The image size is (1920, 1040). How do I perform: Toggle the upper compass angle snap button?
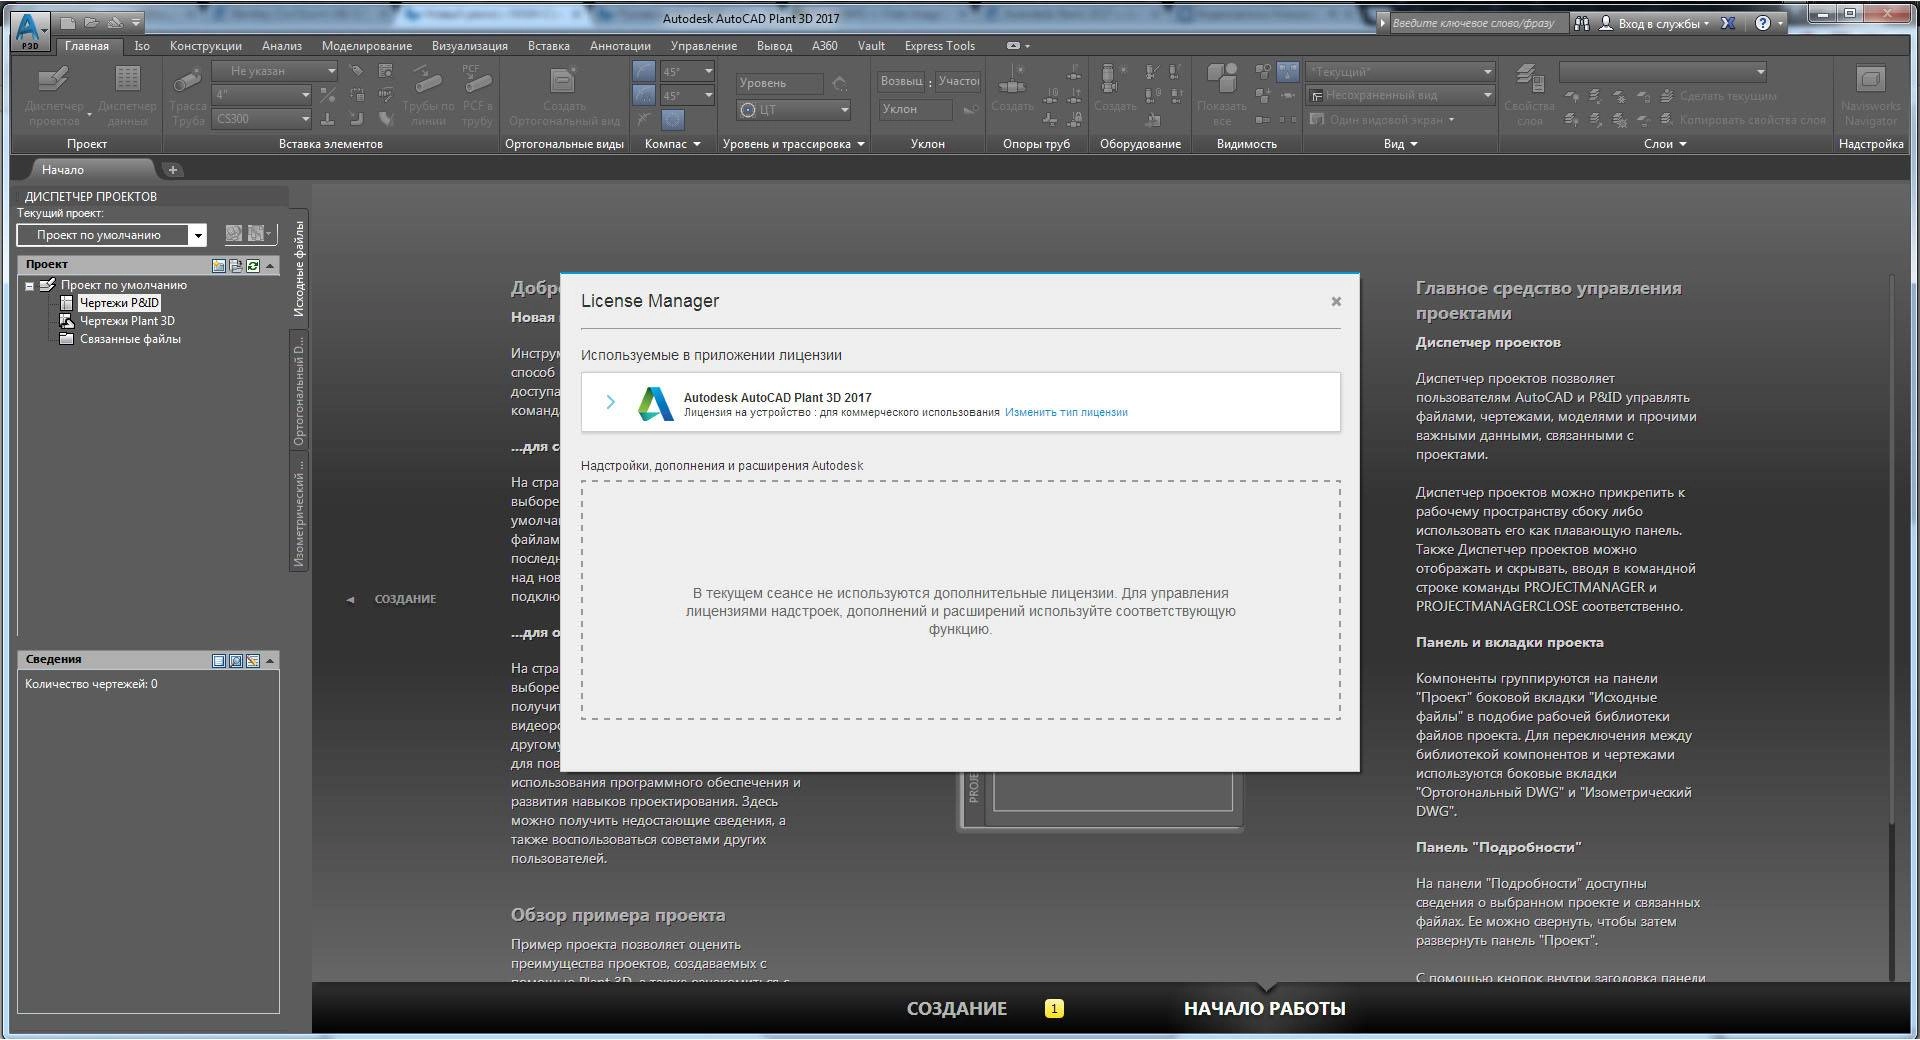click(x=644, y=72)
